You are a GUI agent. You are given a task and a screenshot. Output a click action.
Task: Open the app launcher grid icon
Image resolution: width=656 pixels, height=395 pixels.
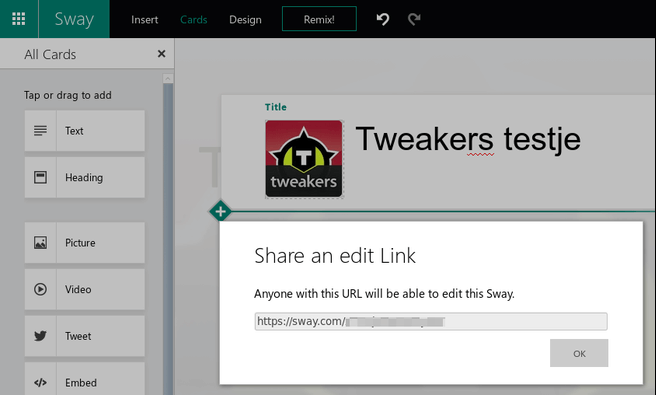click(18, 19)
